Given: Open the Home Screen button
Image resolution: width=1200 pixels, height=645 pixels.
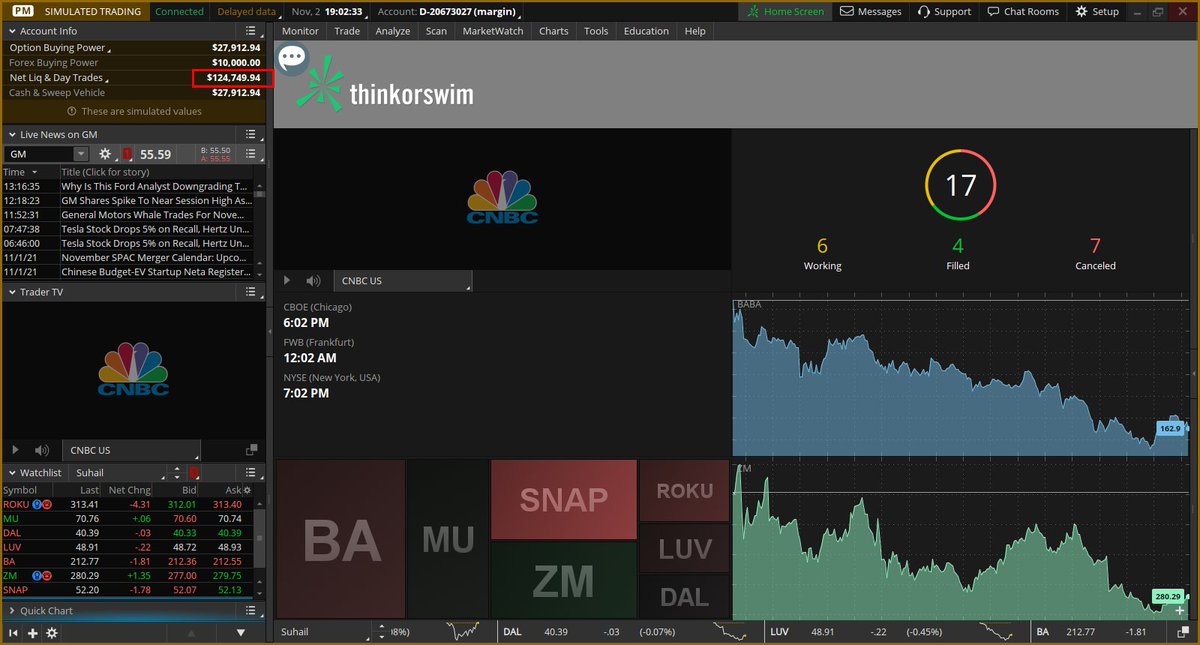Looking at the screenshot, I should (787, 11).
